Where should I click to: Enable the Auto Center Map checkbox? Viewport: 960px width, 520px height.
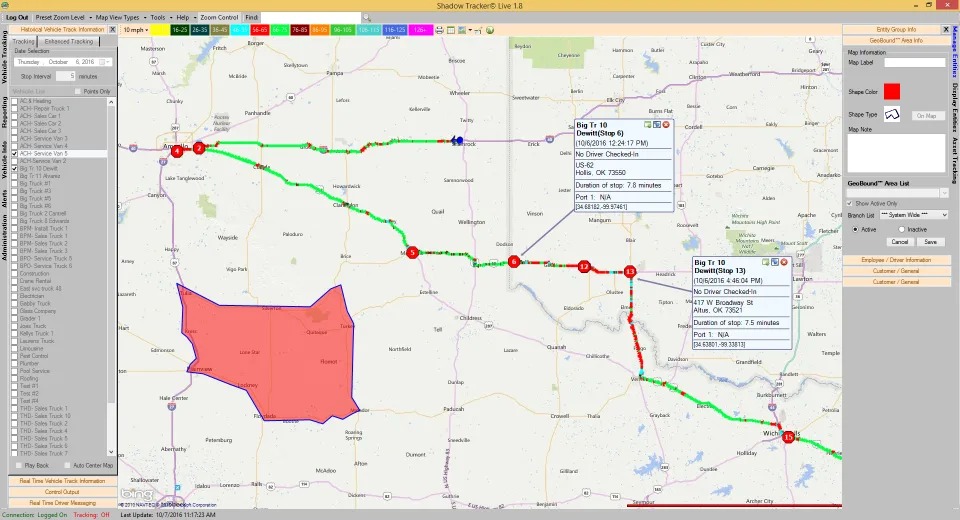point(67,465)
